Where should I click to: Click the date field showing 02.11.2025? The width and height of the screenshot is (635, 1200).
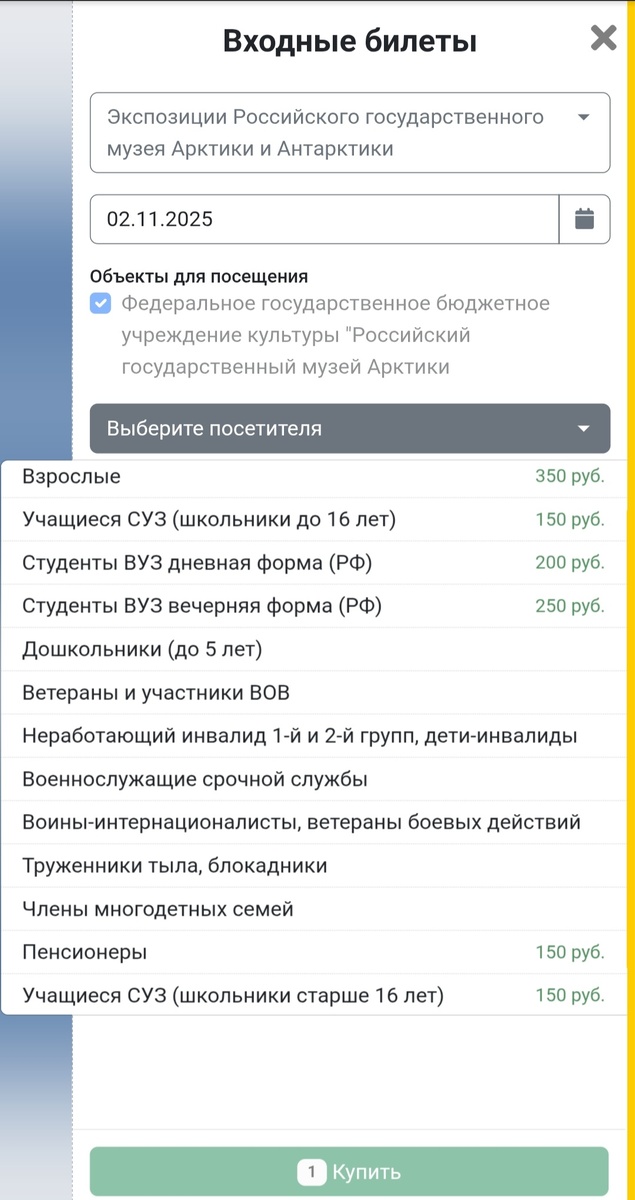pyautogui.click(x=320, y=219)
